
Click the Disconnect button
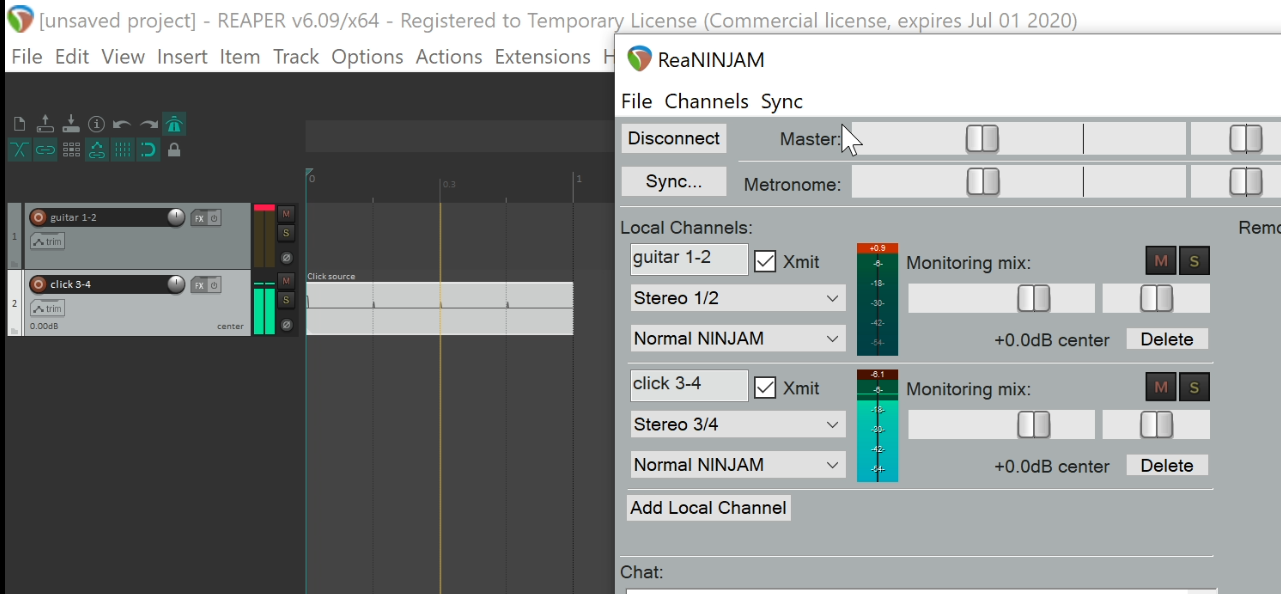(673, 138)
